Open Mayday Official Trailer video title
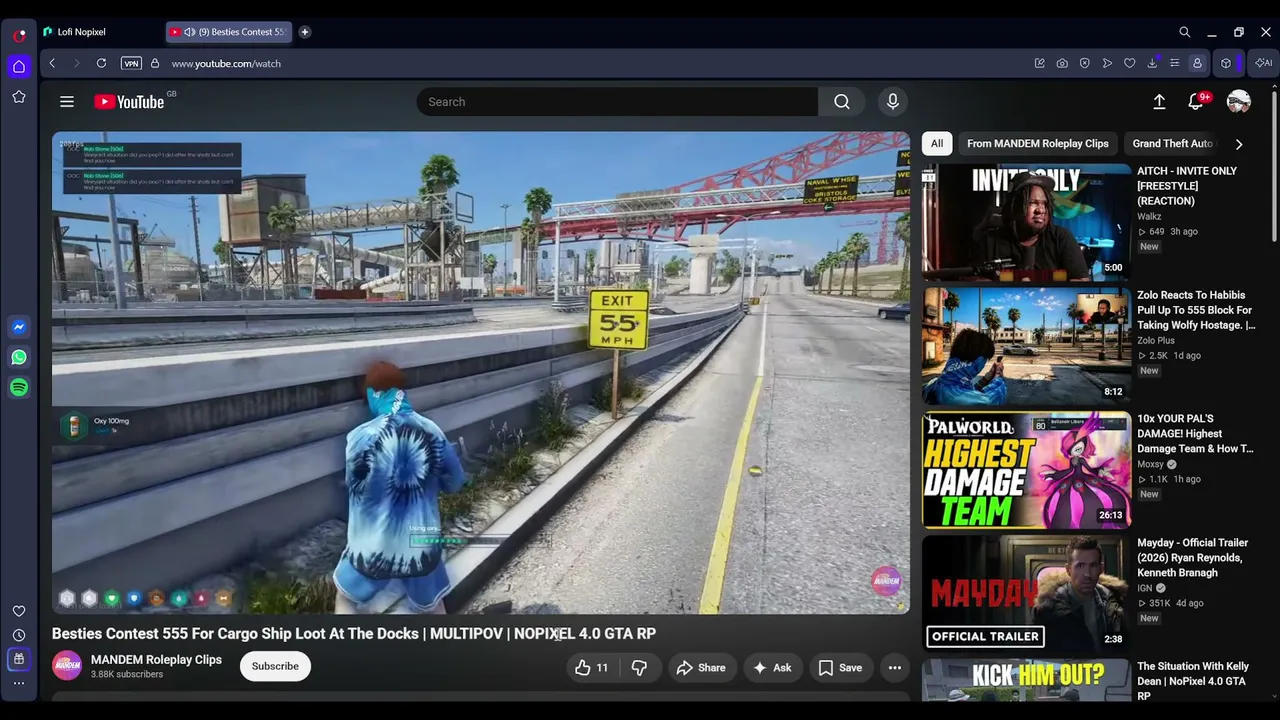 1193,558
